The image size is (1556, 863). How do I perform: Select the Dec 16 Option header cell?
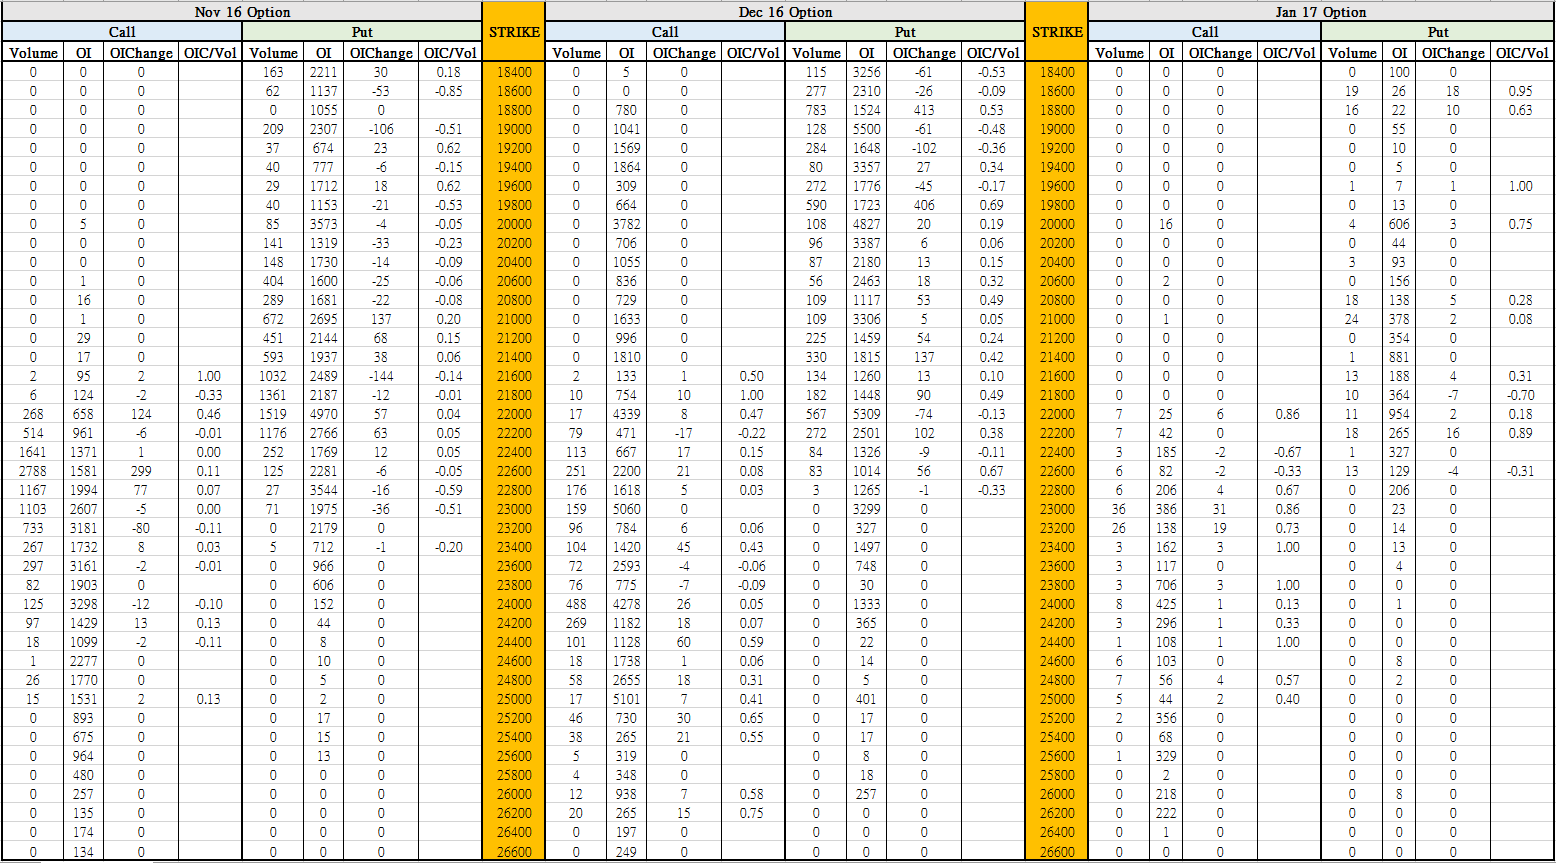785,12
